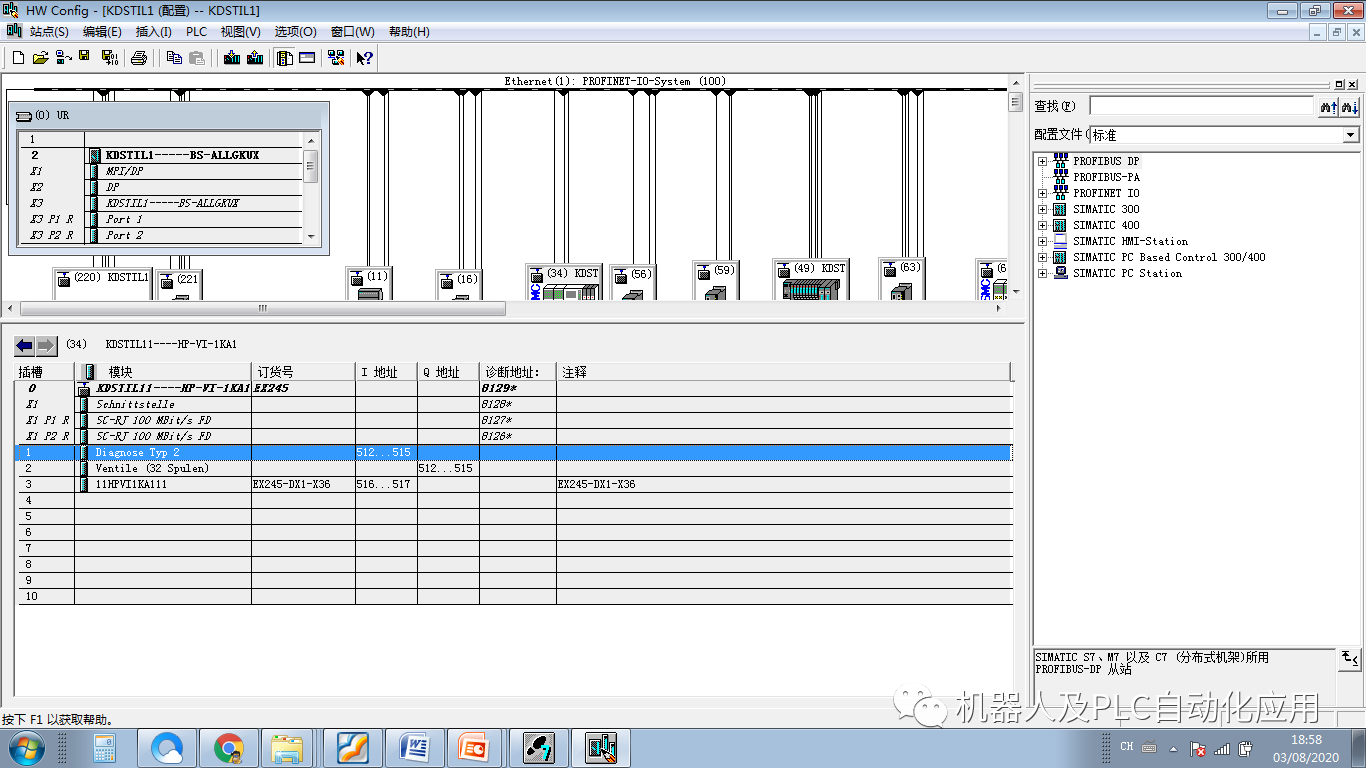Screen dimensions: 1366x768
Task: Select device (11) in network view
Action: click(x=369, y=283)
